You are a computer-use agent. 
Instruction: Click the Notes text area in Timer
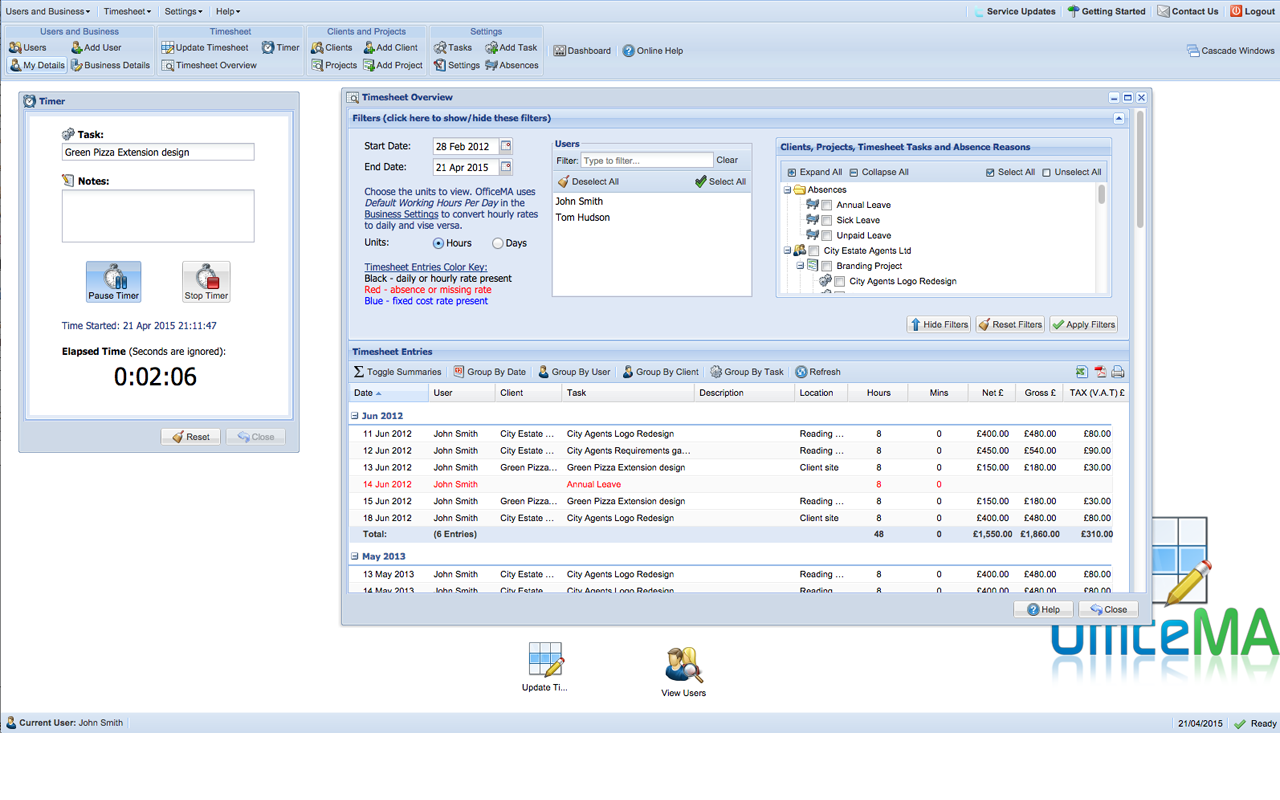click(x=158, y=215)
